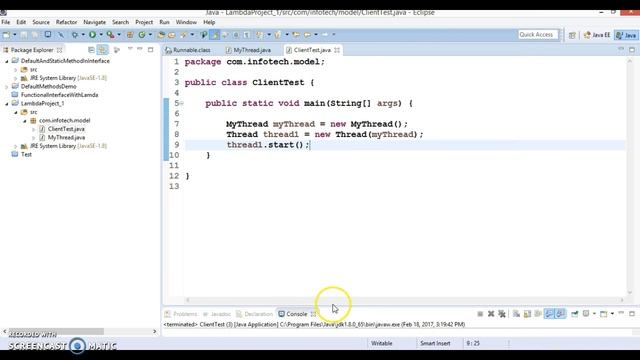Click the Search flashlight toolbar icon
Viewport: 640px width, 360px height.
click(x=184, y=35)
